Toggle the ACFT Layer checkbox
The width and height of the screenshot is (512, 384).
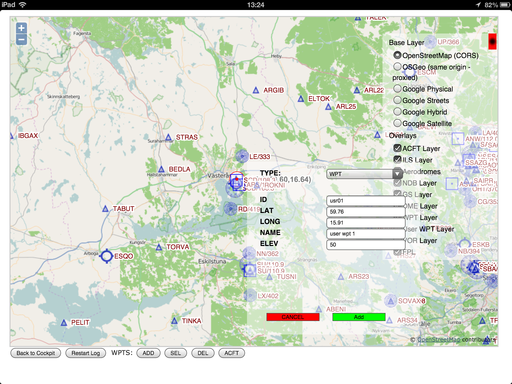point(397,148)
